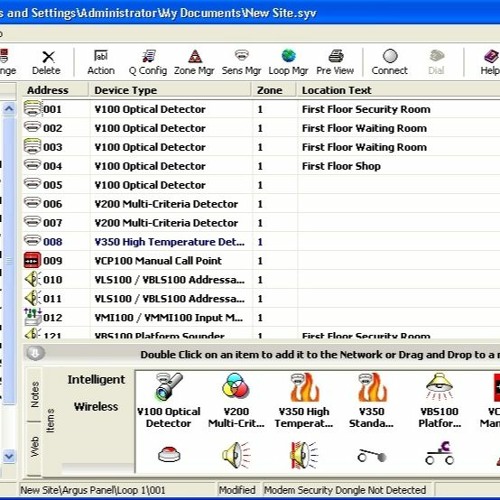Image resolution: width=500 pixels, height=500 pixels.
Task: Select 'First Floor Shop' location text
Action: click(x=341, y=166)
